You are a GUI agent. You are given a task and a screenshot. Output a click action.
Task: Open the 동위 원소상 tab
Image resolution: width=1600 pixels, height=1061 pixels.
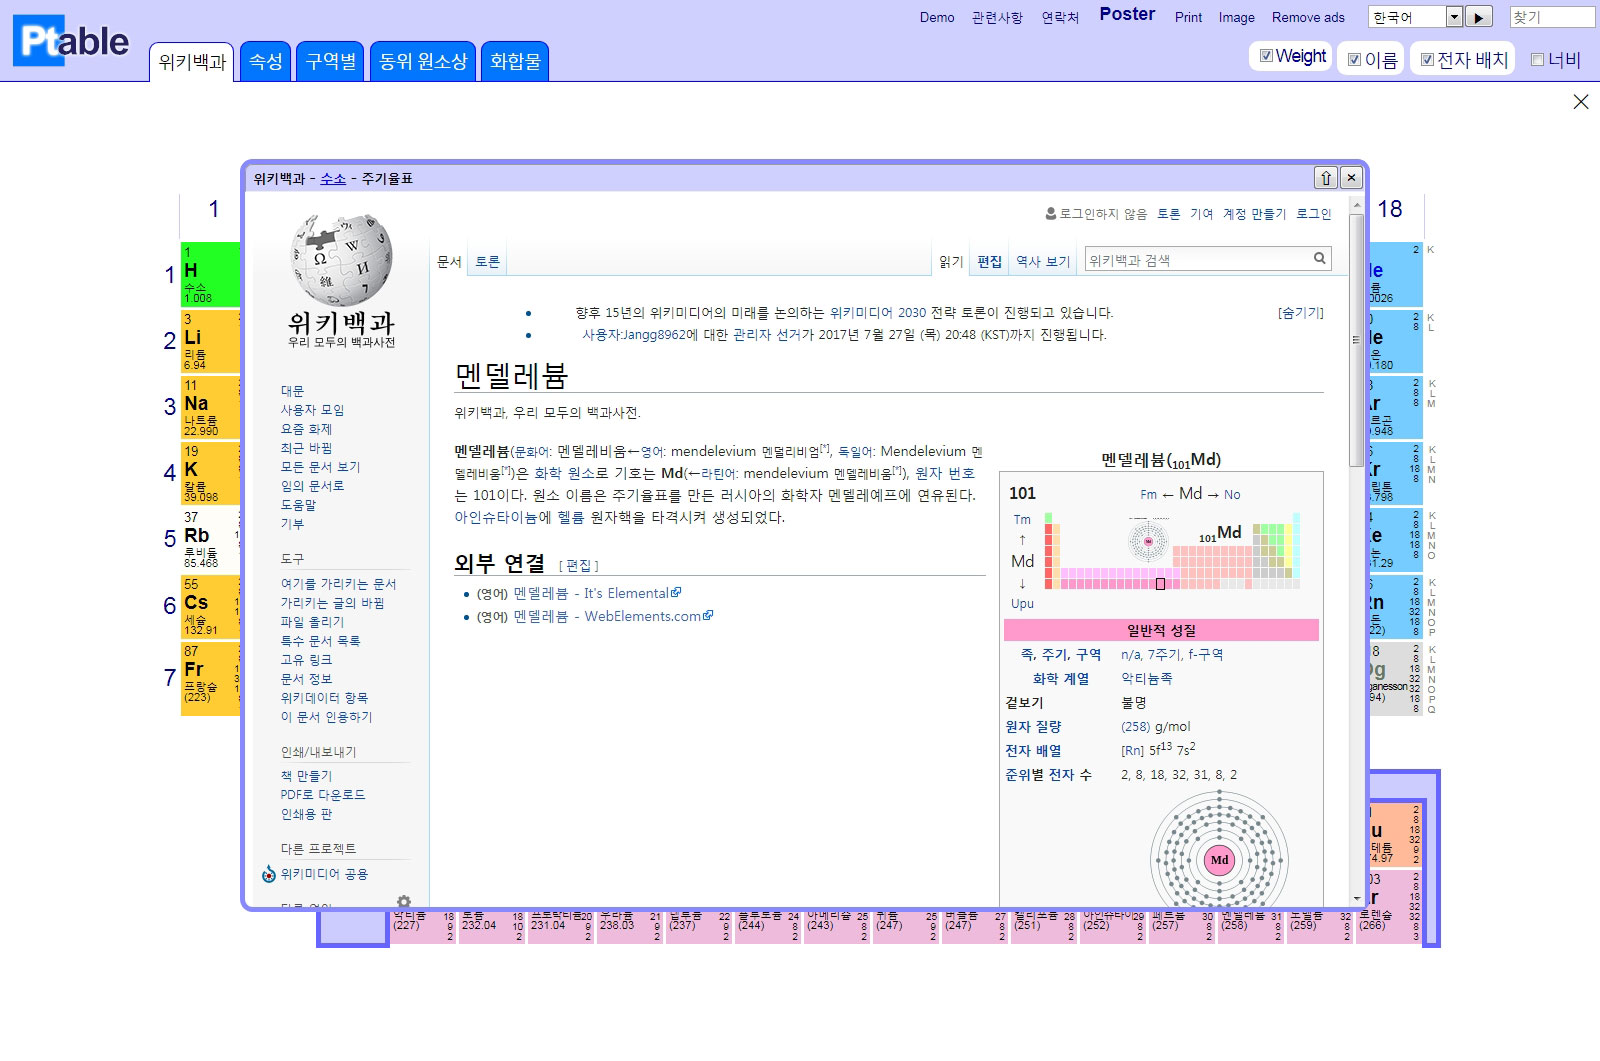[423, 62]
